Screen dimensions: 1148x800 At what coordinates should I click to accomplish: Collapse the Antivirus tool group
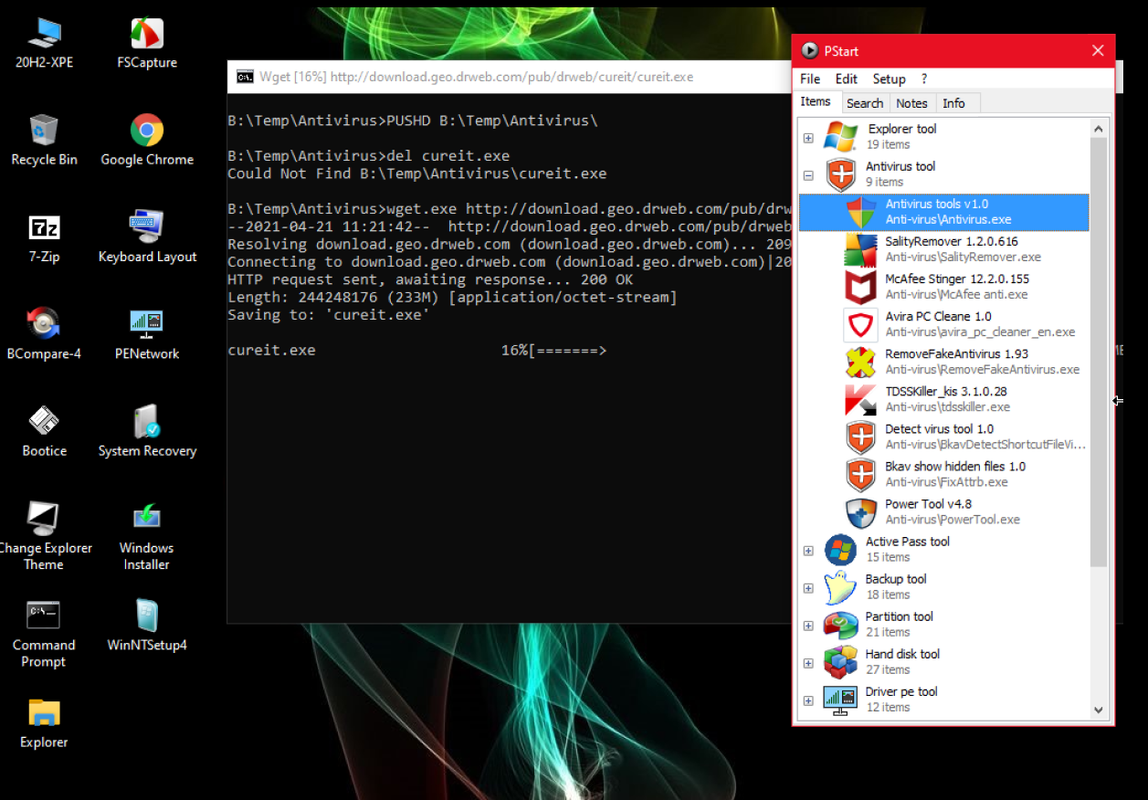[x=808, y=176]
